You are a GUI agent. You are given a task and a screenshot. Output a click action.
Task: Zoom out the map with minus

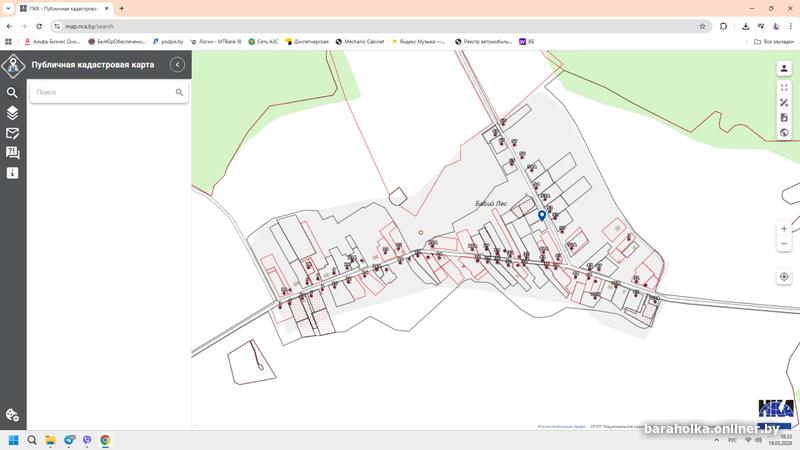(784, 245)
